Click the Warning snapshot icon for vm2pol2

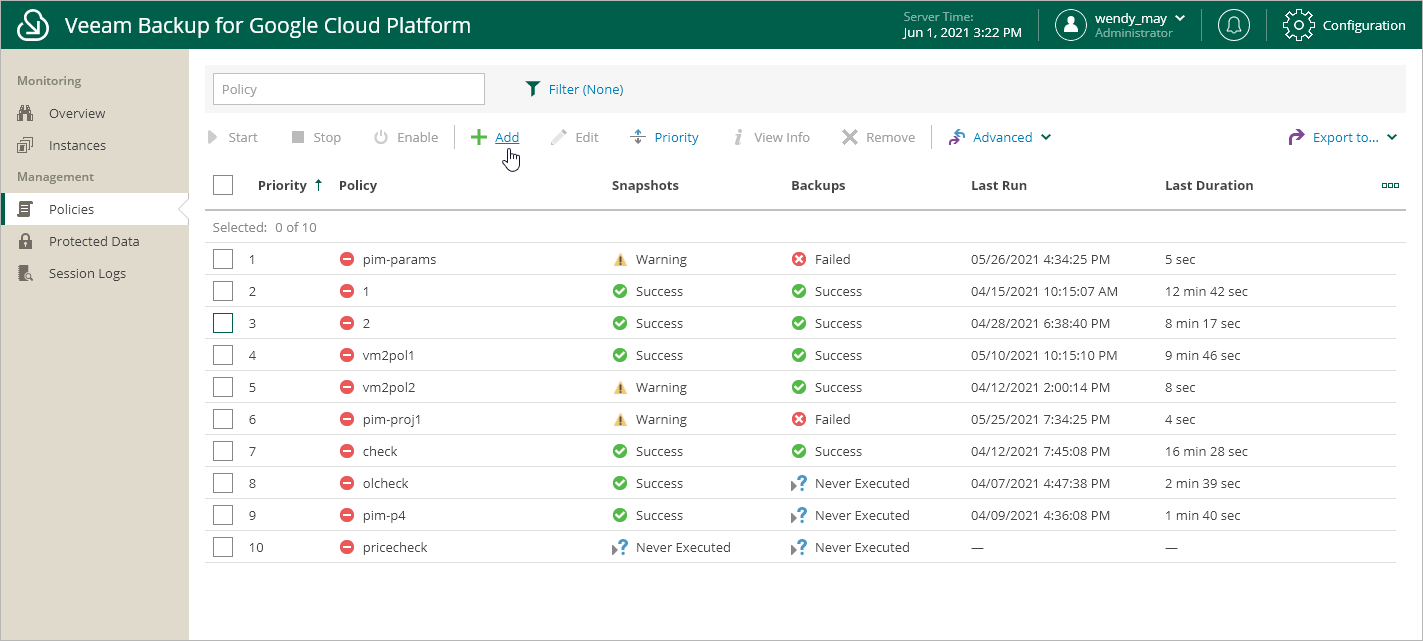click(x=620, y=387)
